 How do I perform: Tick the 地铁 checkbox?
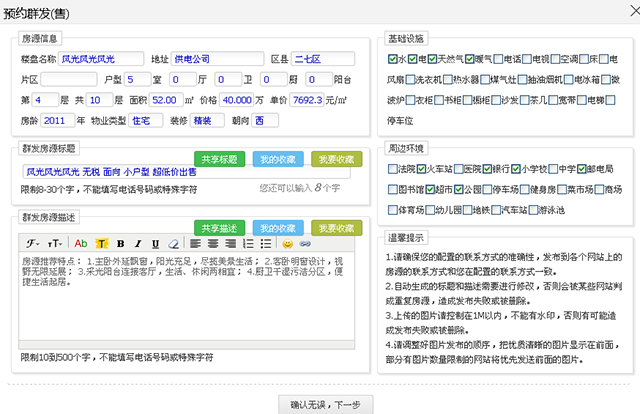coord(468,210)
